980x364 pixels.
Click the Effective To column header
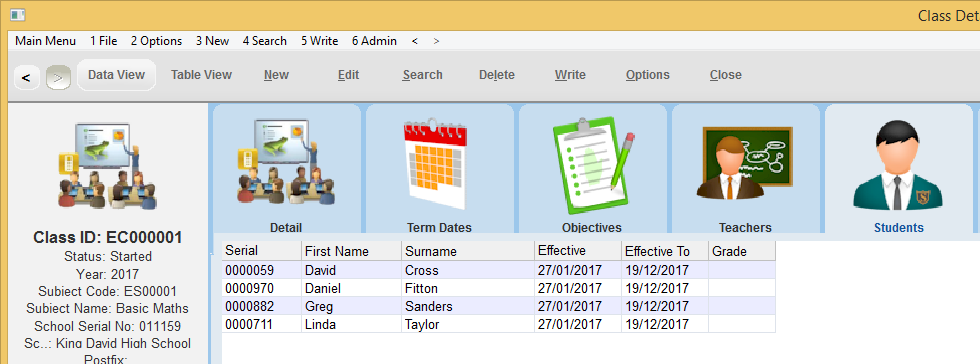tap(665, 251)
